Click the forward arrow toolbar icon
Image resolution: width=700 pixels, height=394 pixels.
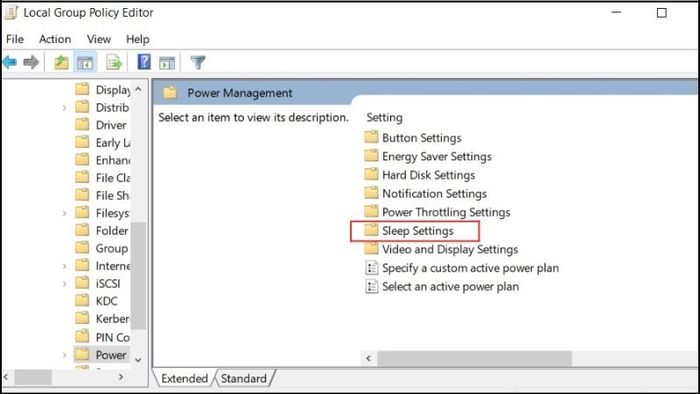[x=31, y=62]
